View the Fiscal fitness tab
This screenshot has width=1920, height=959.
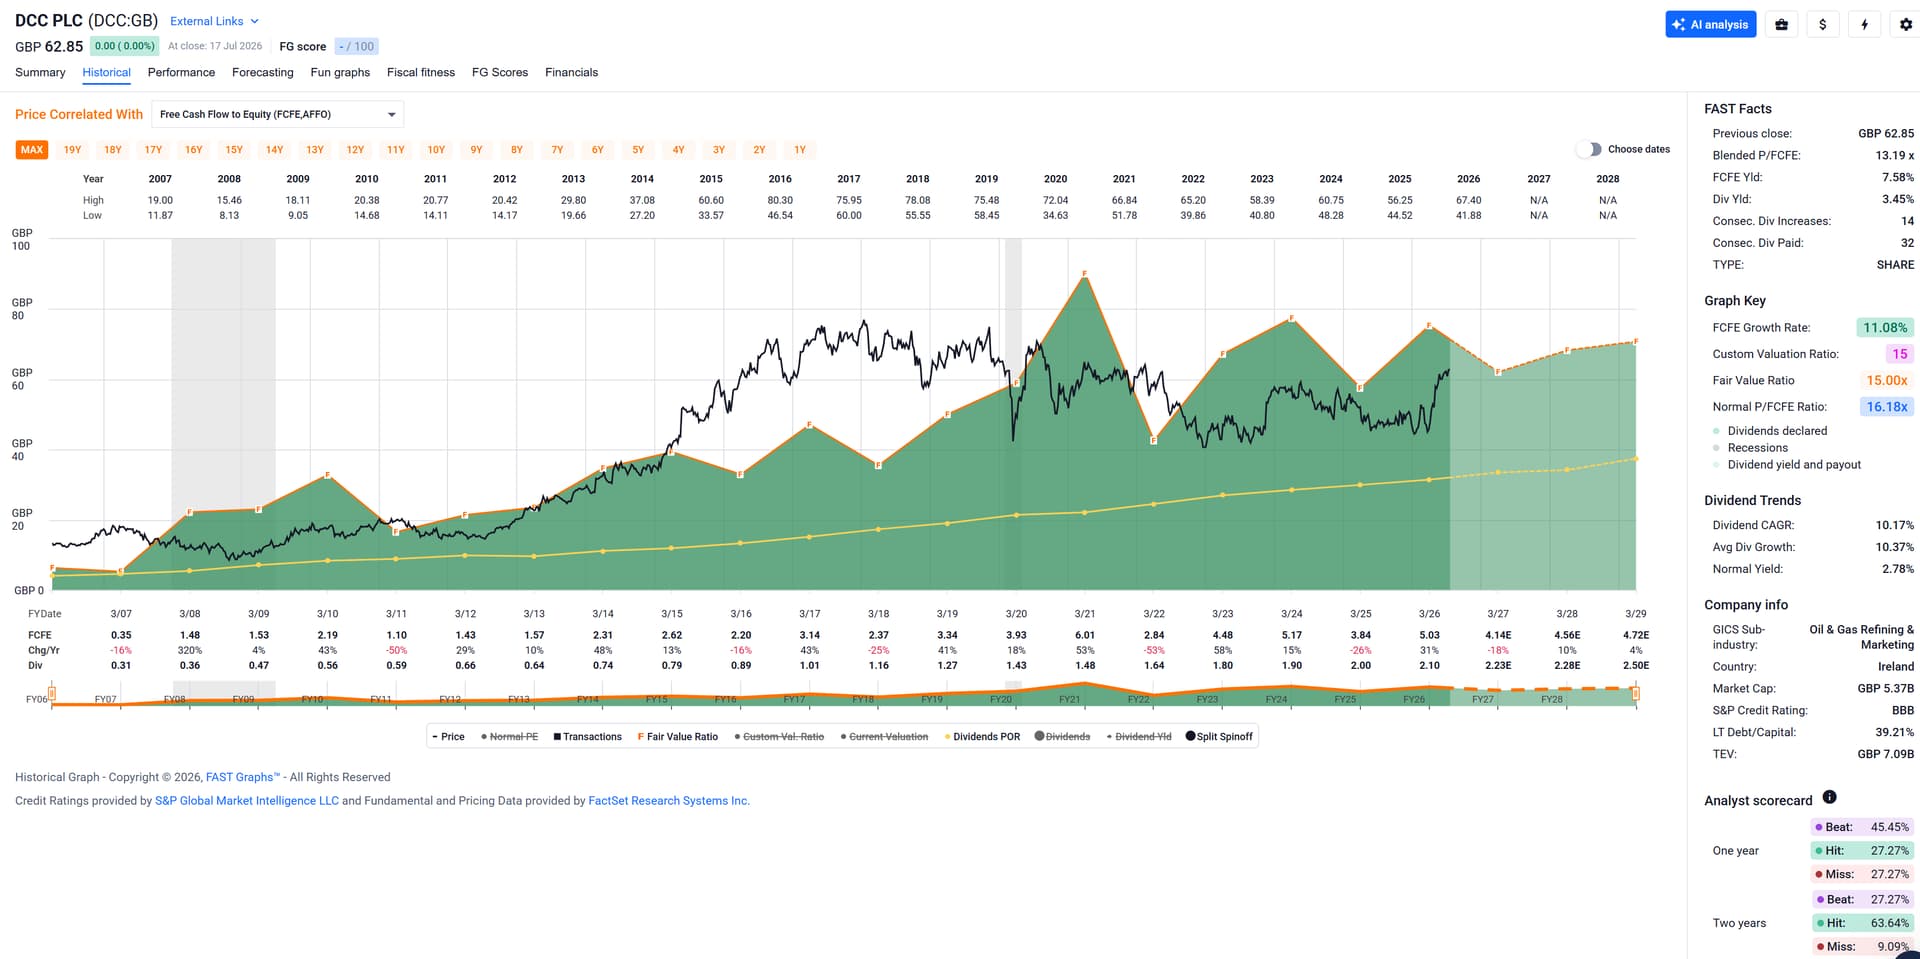[421, 72]
